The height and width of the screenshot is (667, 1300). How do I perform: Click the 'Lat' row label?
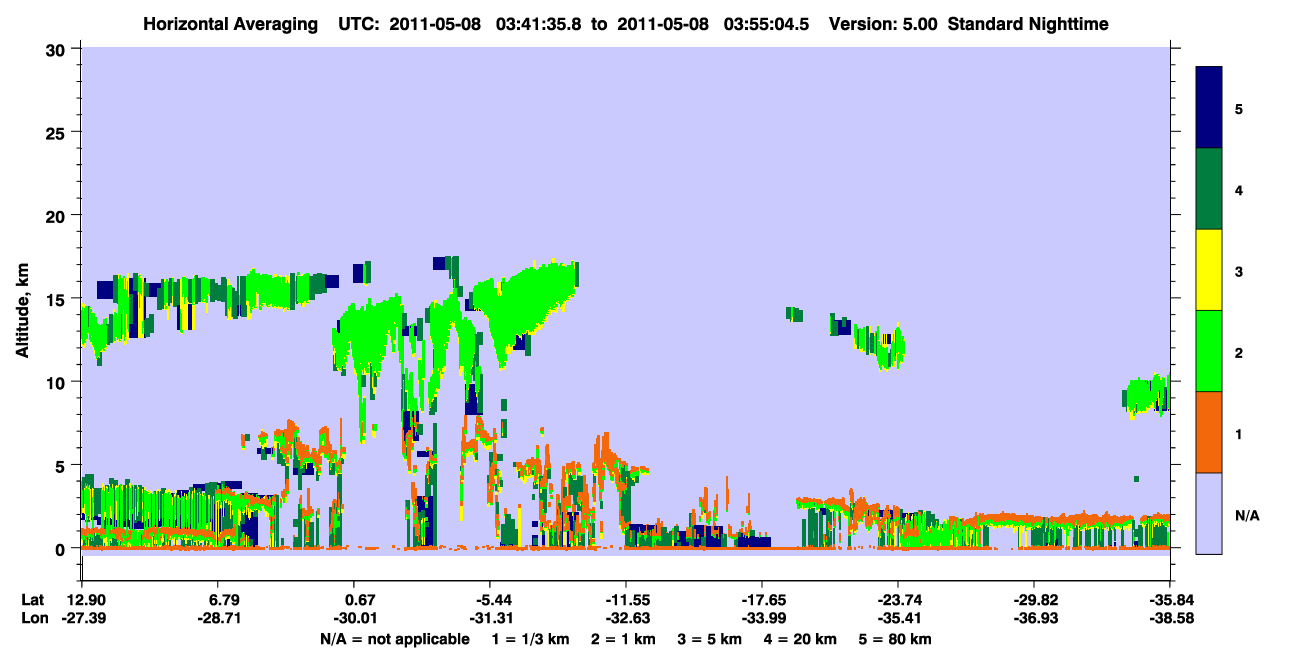[x=32, y=600]
